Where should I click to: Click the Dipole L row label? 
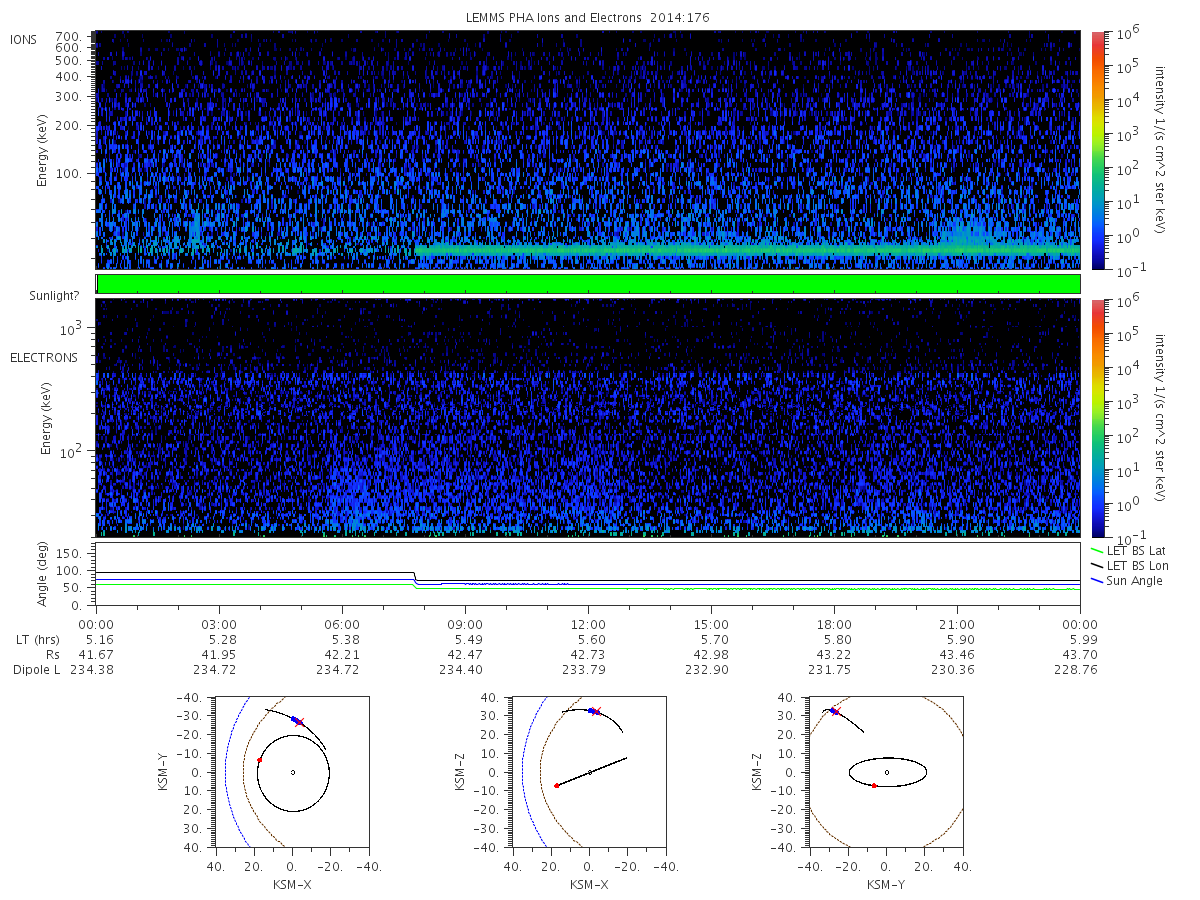click(x=36, y=670)
